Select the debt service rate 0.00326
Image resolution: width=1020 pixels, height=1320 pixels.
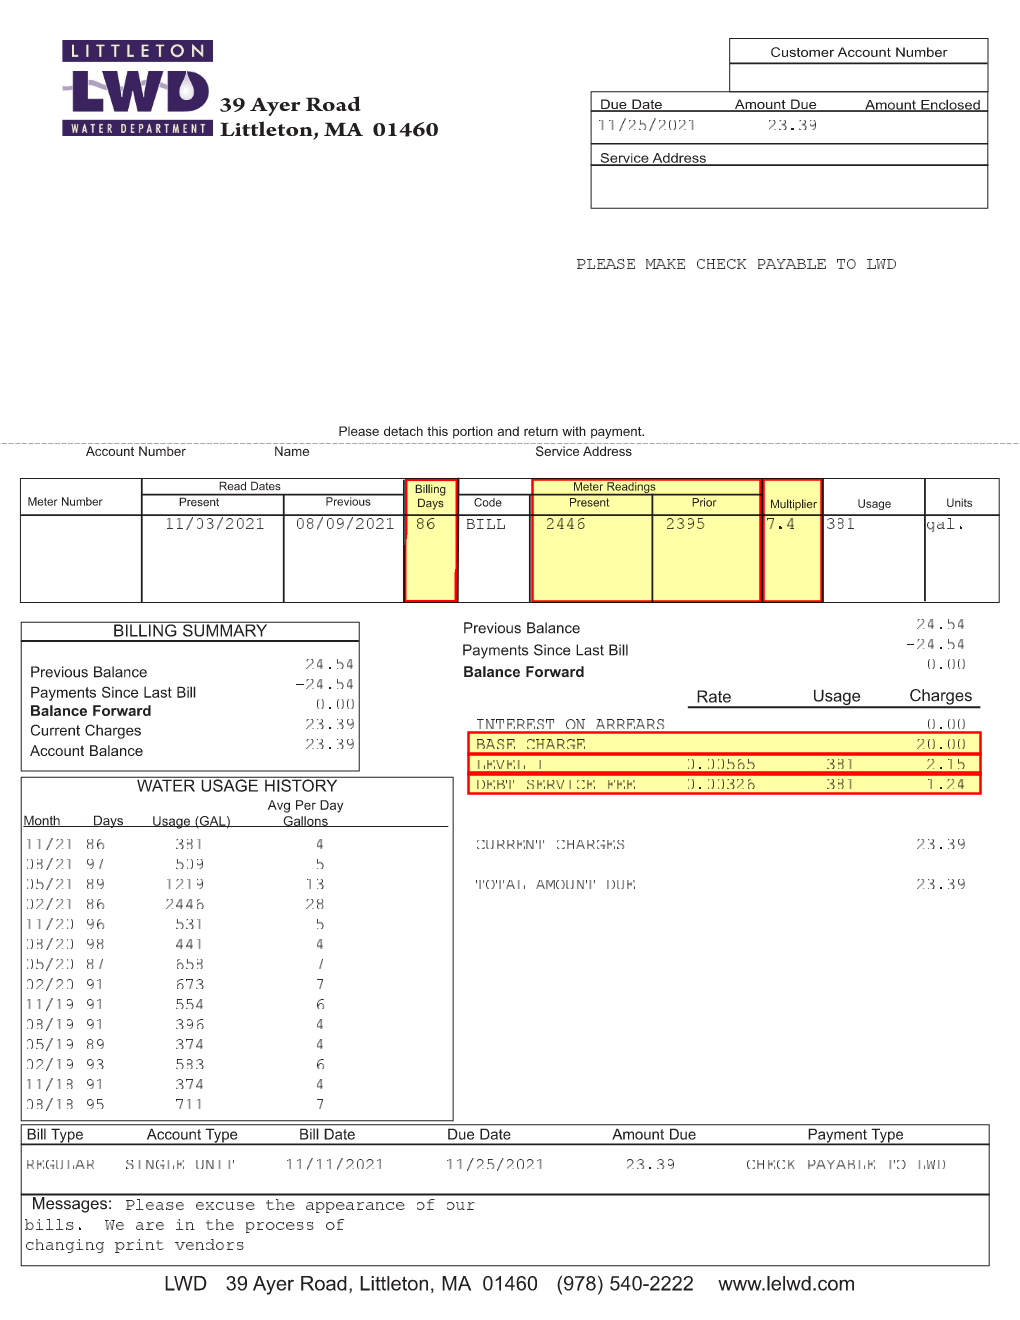click(720, 784)
